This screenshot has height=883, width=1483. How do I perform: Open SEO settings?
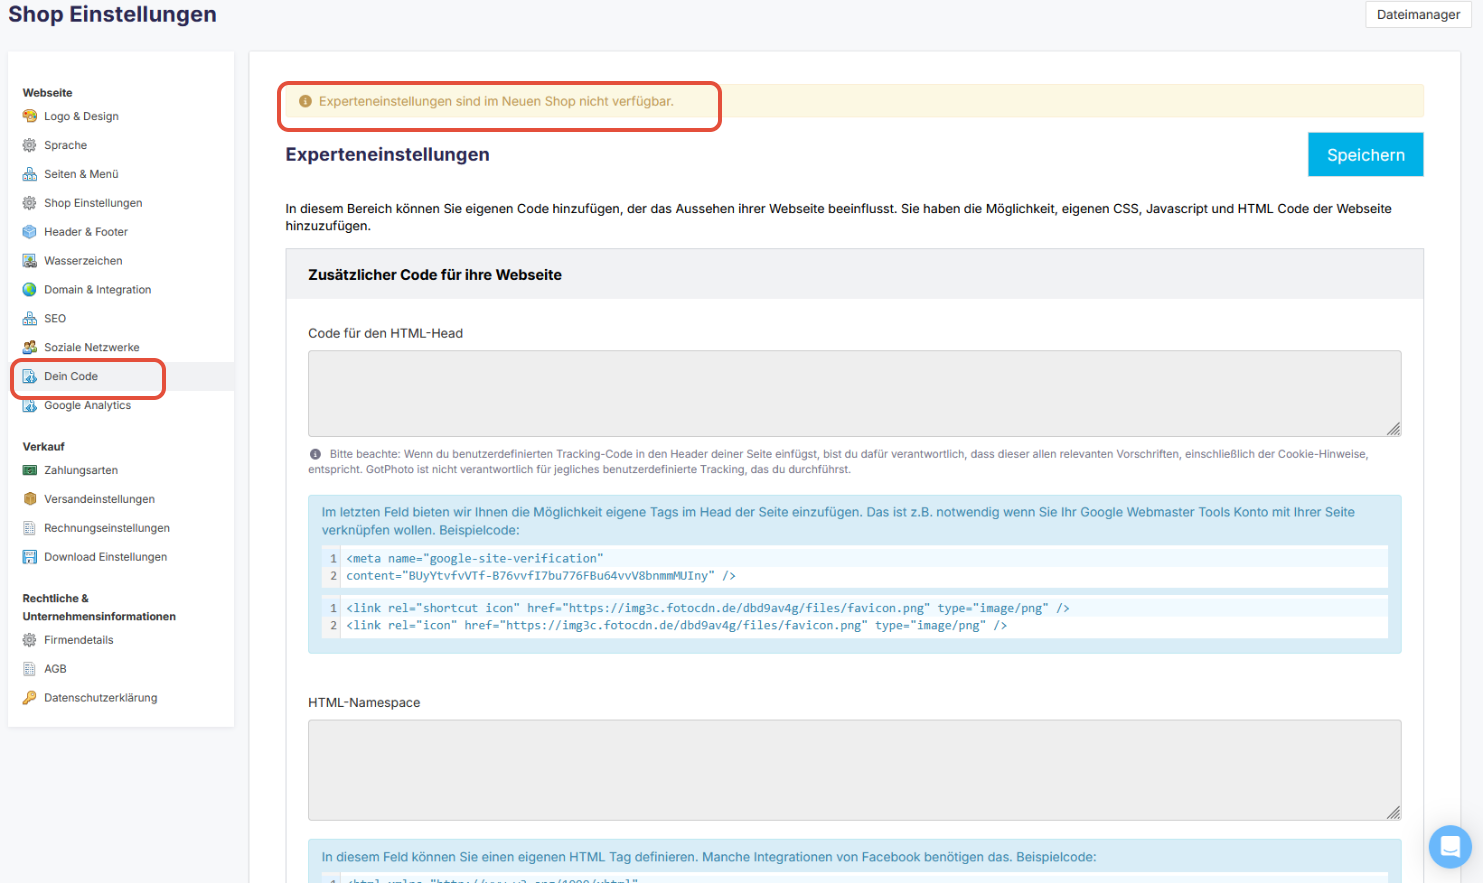(x=55, y=319)
